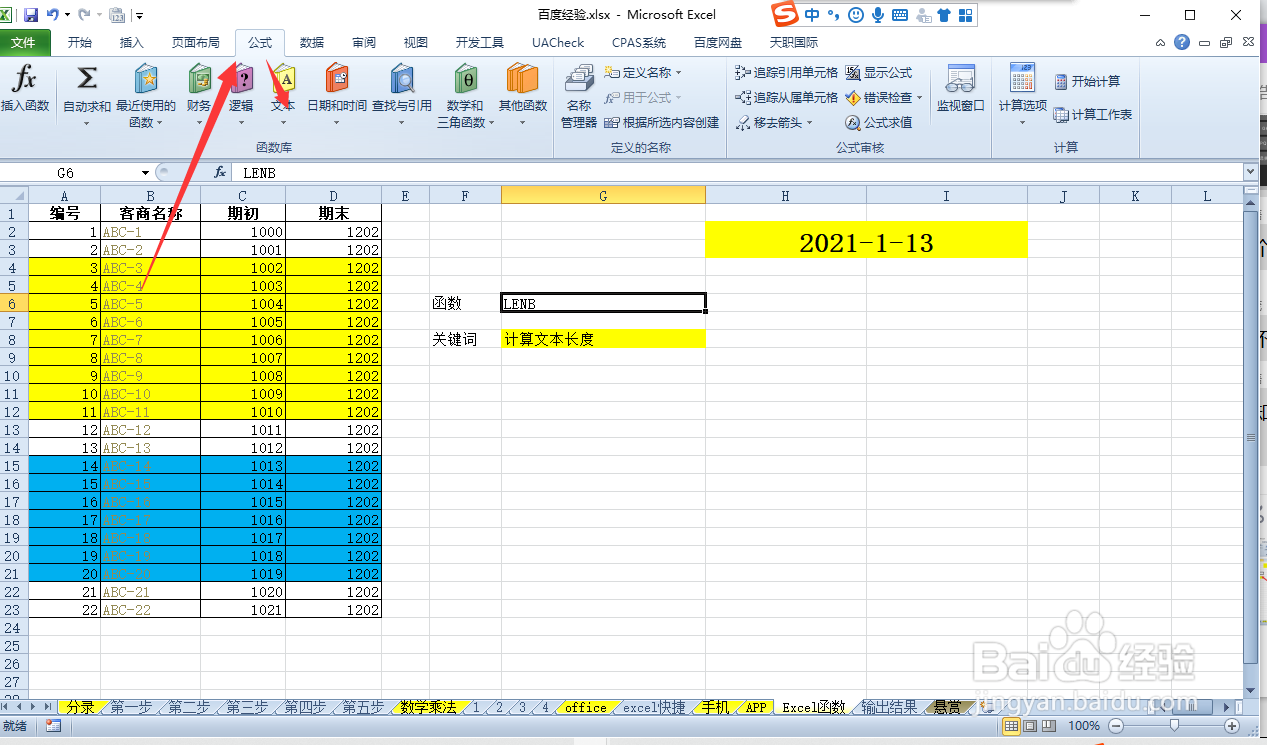Image resolution: width=1267 pixels, height=745 pixels.
Task: Click the 计算选项 calculator icon
Action: tap(1022, 77)
